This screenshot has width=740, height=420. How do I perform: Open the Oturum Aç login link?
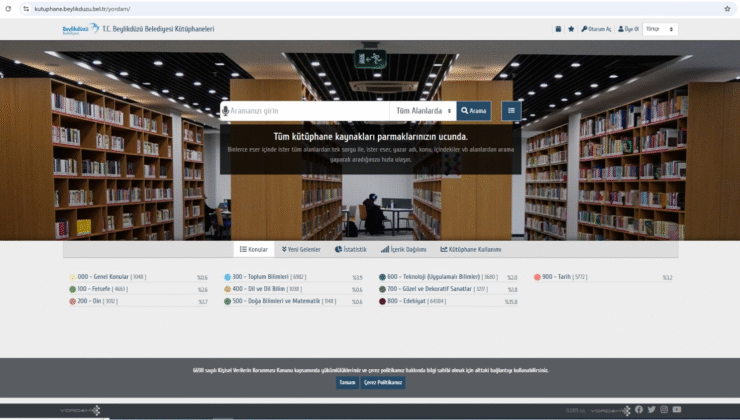click(596, 29)
